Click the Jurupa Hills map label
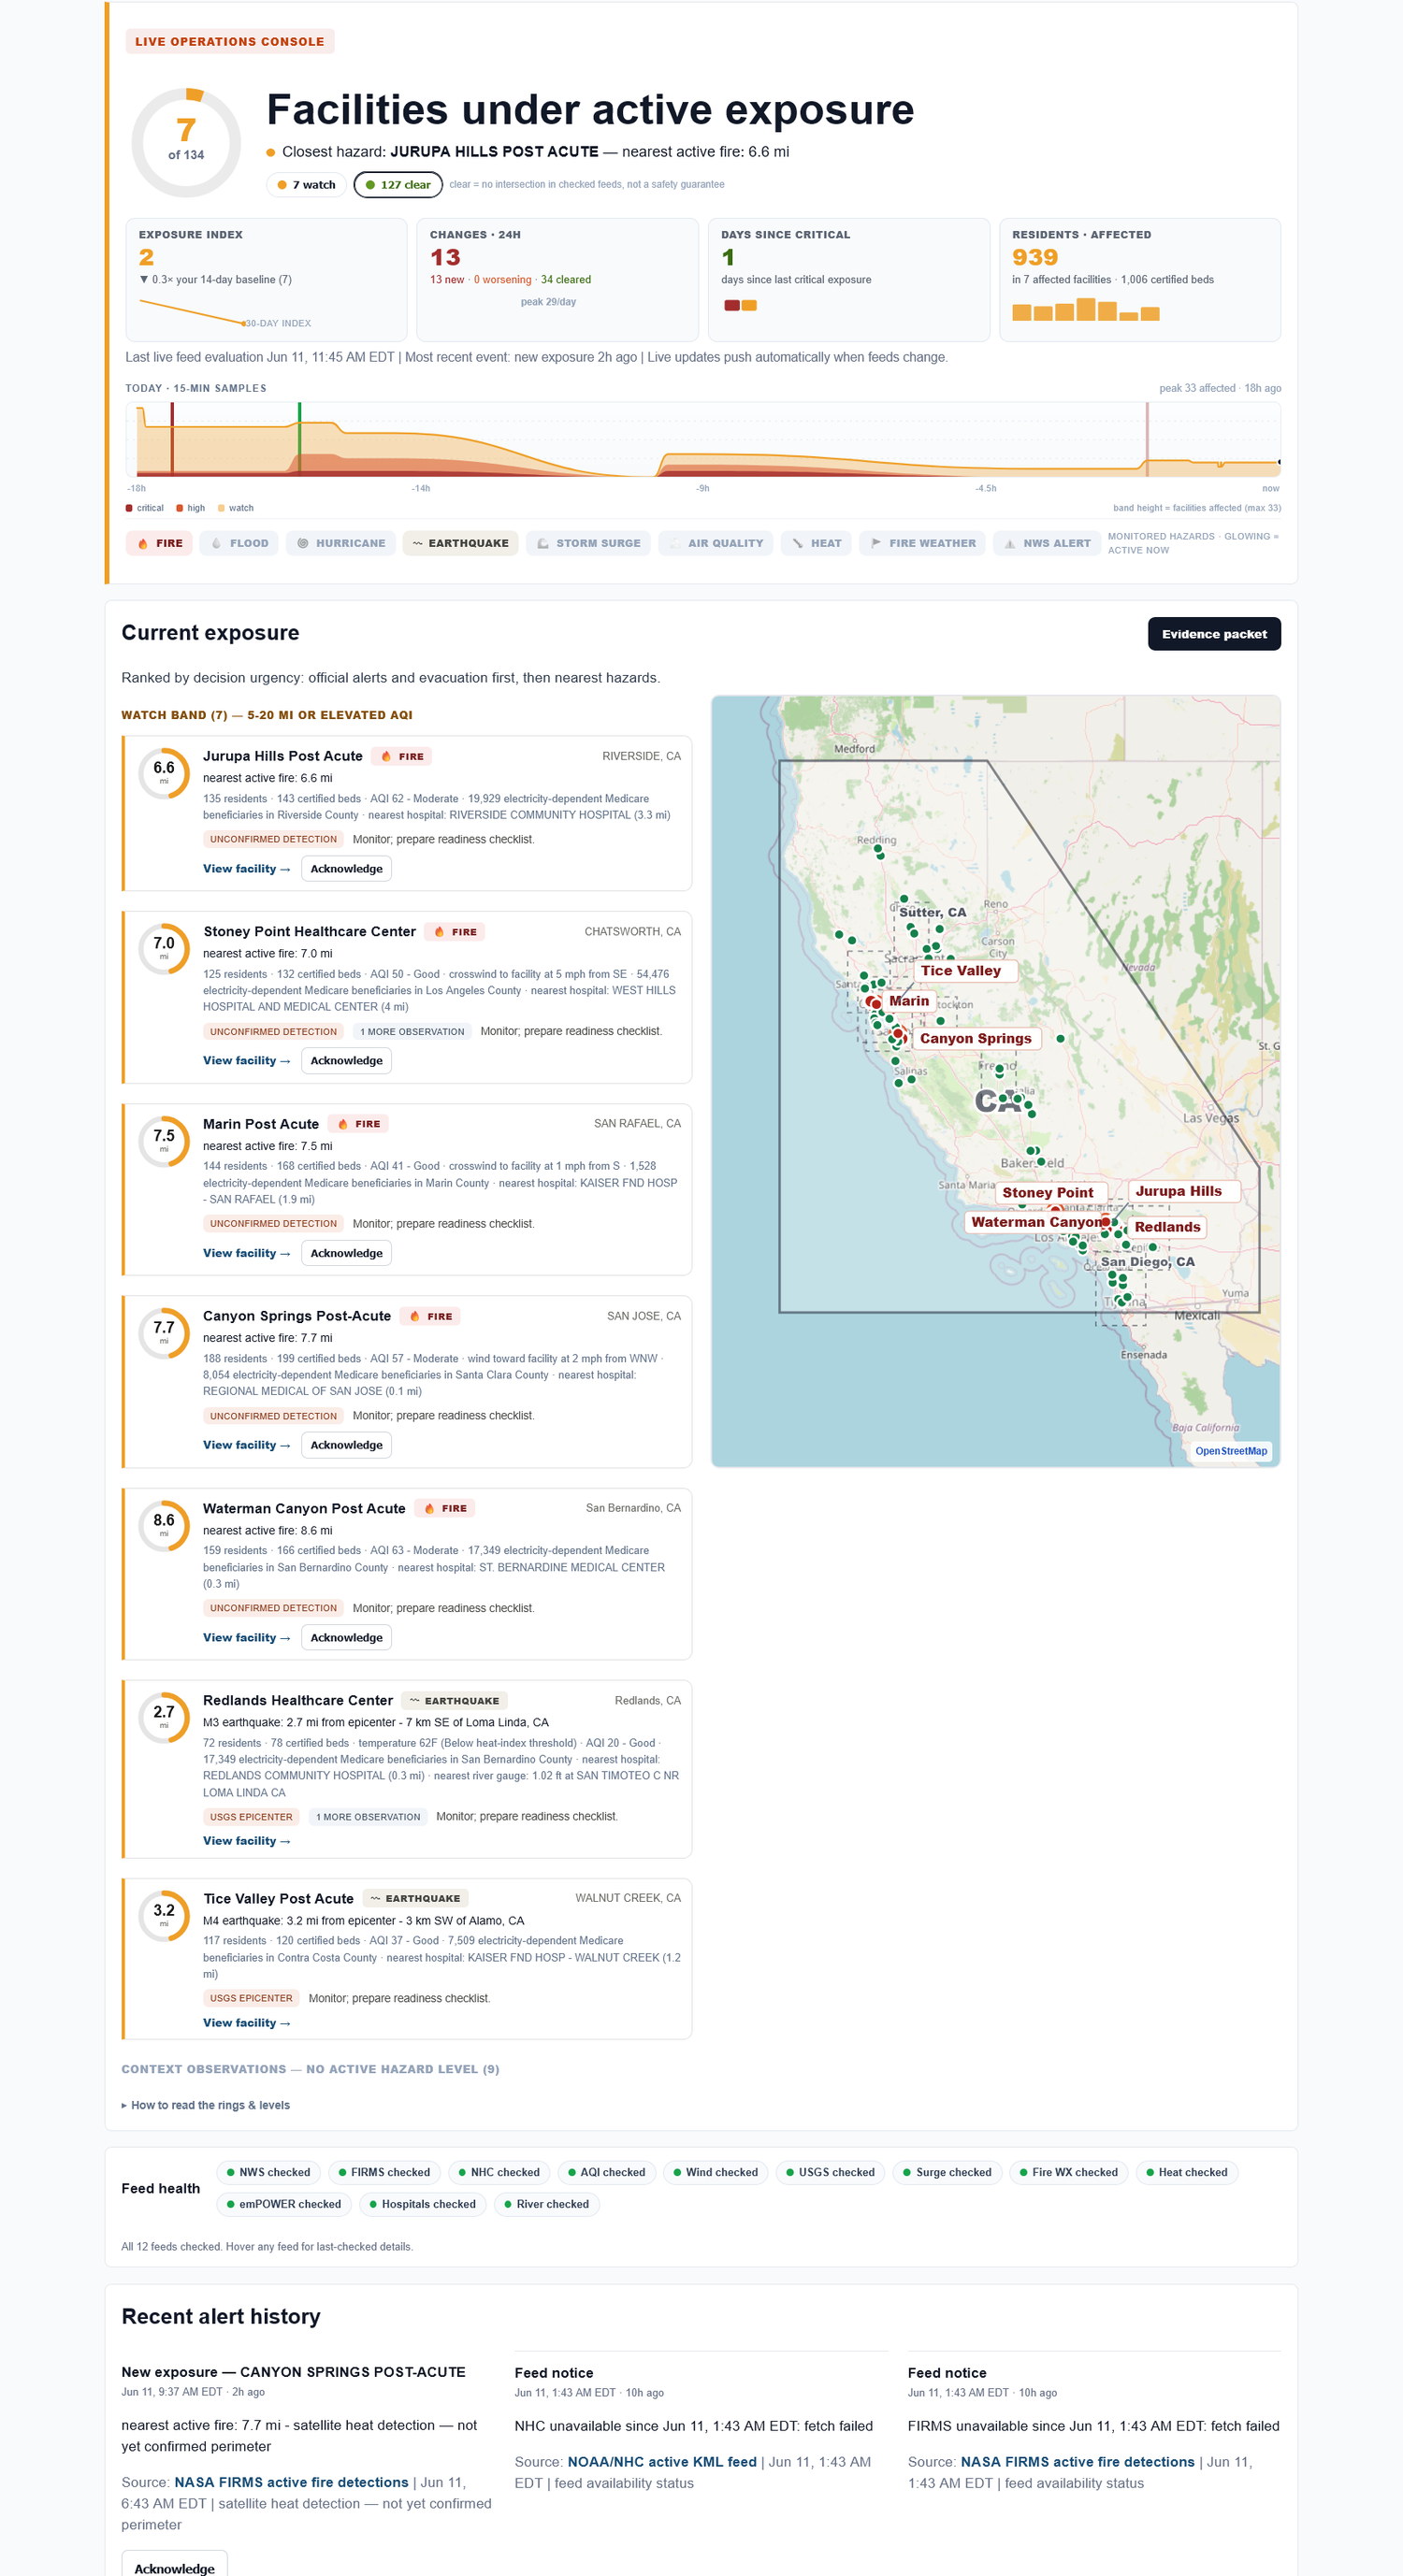Screen dimensions: 1403x2576 tap(1184, 1191)
